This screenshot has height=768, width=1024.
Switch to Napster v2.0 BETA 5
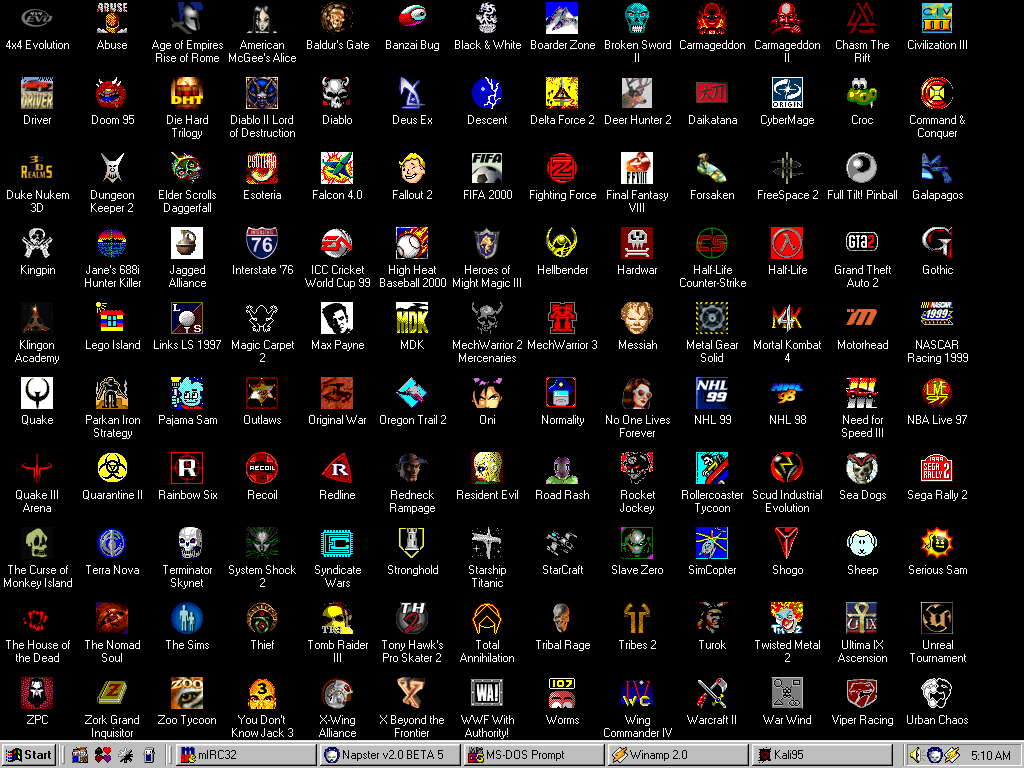[390, 755]
